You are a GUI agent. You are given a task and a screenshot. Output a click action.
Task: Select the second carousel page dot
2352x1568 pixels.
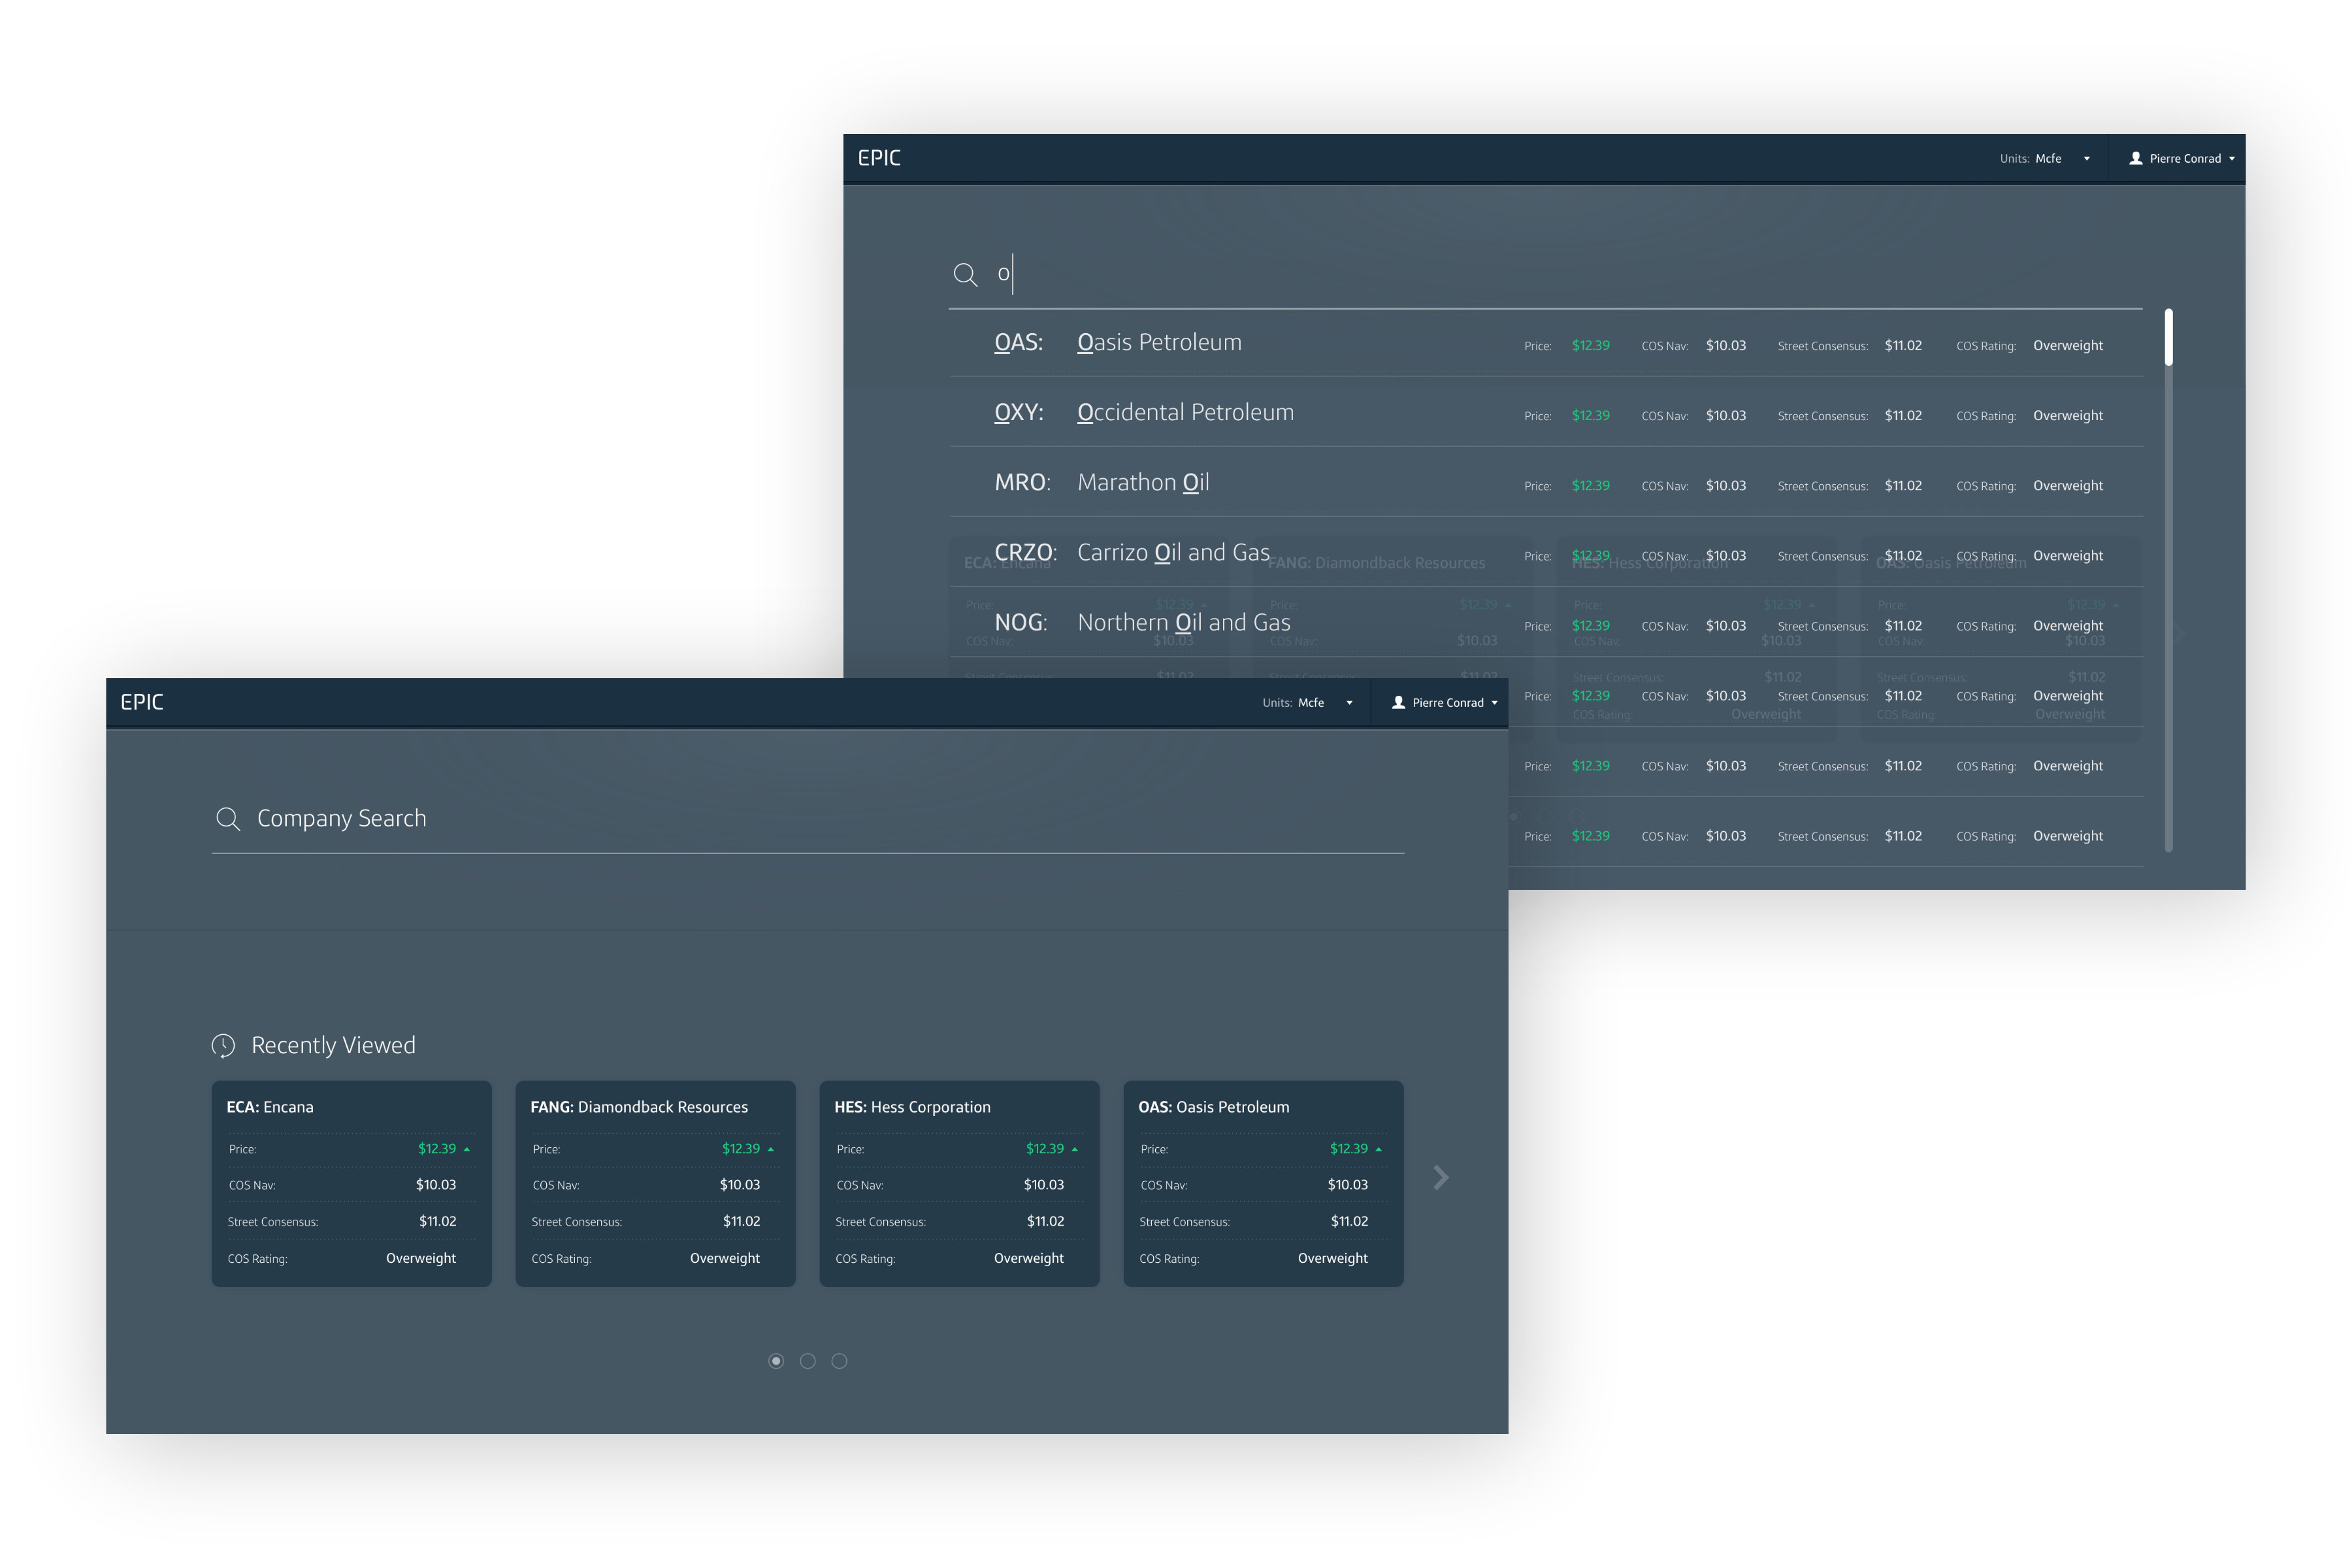point(808,1361)
